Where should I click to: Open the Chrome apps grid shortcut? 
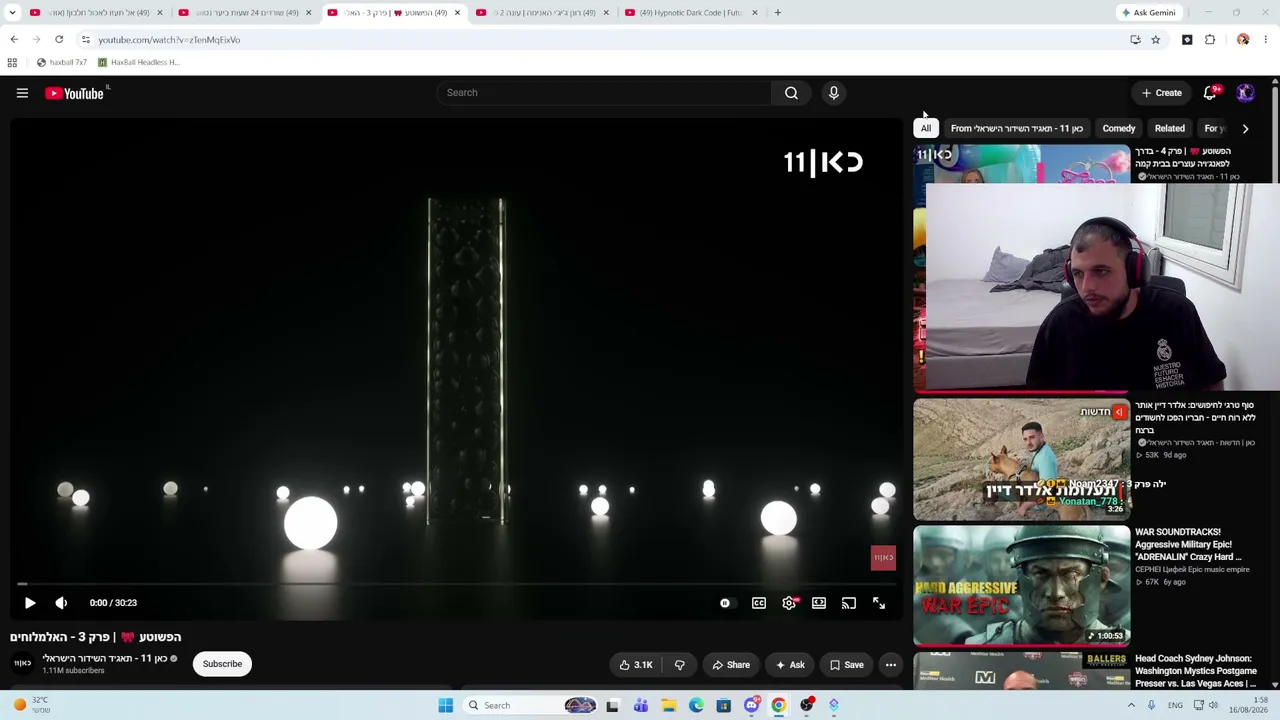click(12, 62)
